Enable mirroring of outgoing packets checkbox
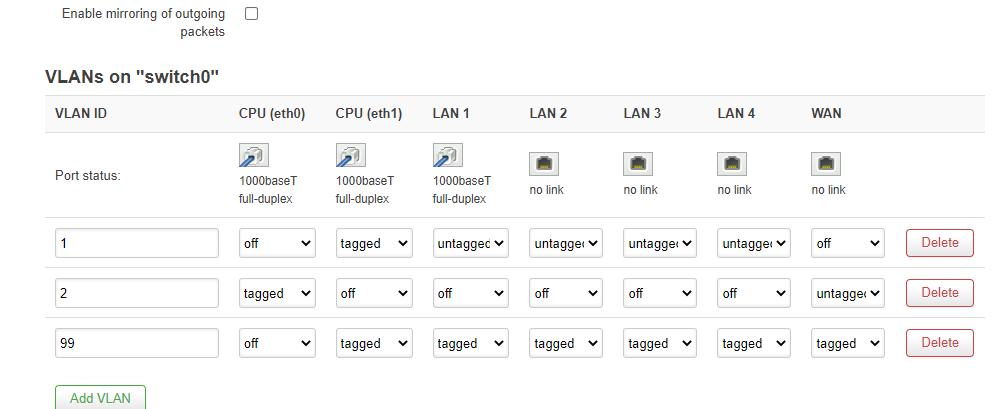 coord(252,13)
